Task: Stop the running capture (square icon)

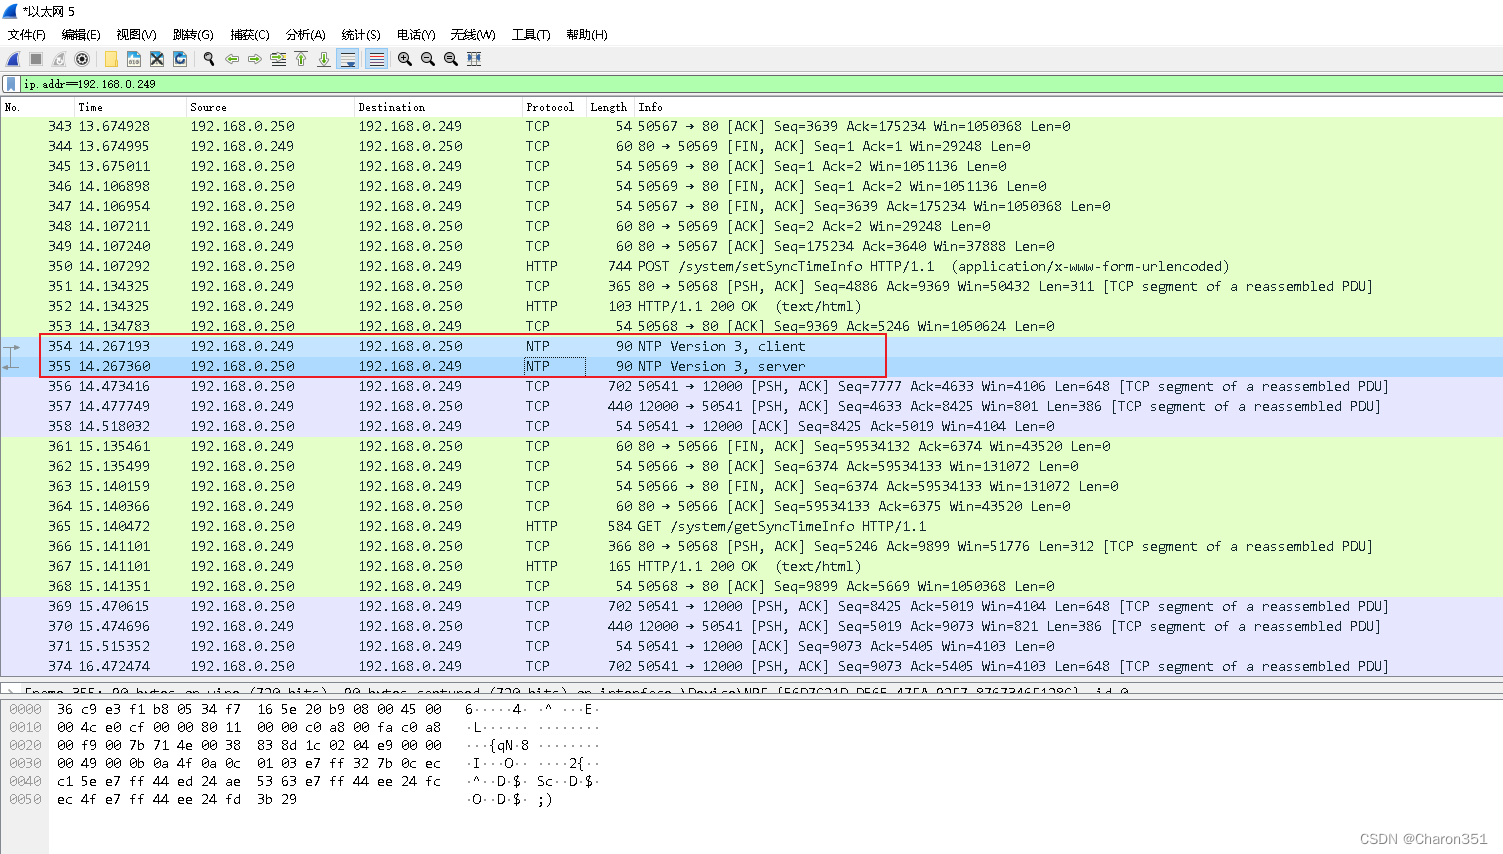Action: coord(36,59)
